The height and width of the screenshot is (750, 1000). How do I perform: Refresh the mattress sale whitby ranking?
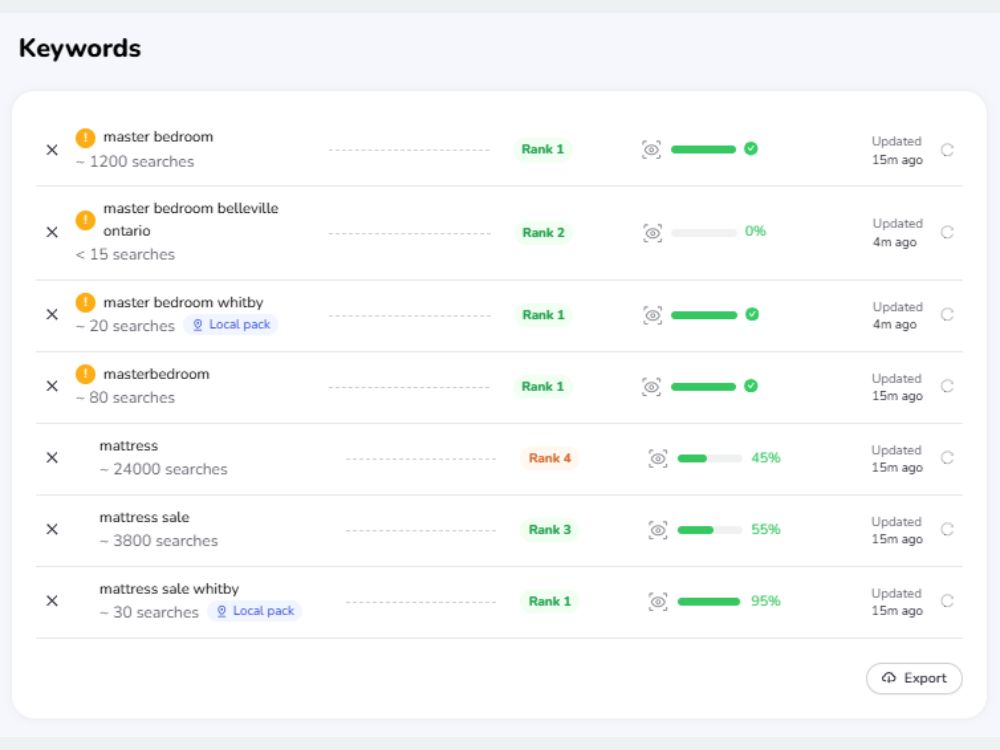coord(947,601)
